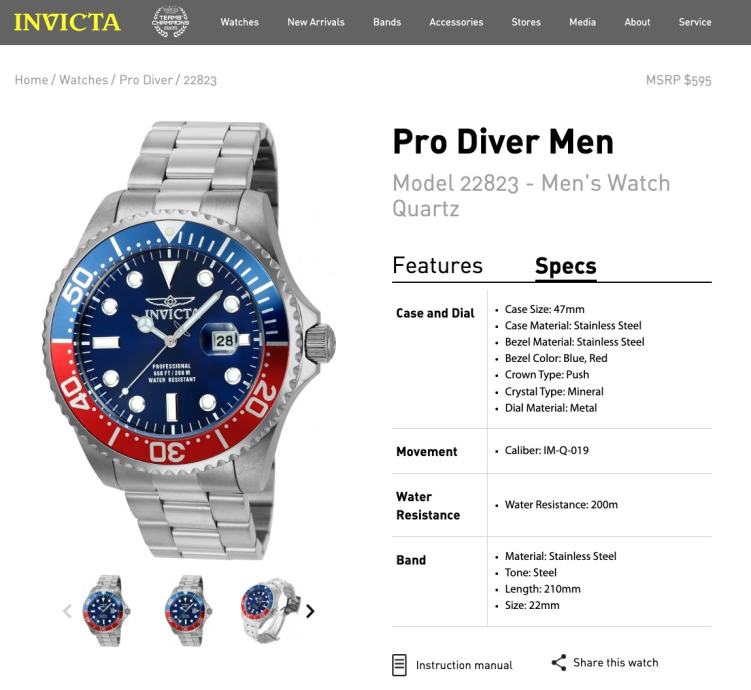Open Accessories in the top navigation
The image size is (751, 690).
456,22
